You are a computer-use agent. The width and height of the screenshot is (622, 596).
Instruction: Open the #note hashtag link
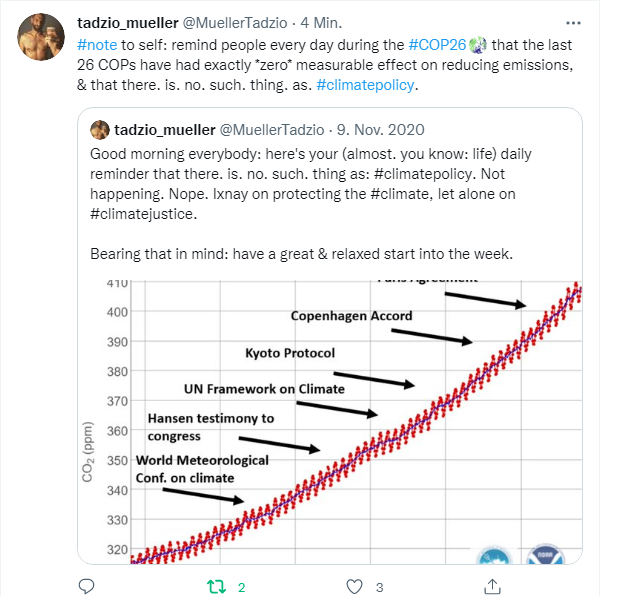[x=98, y=46]
